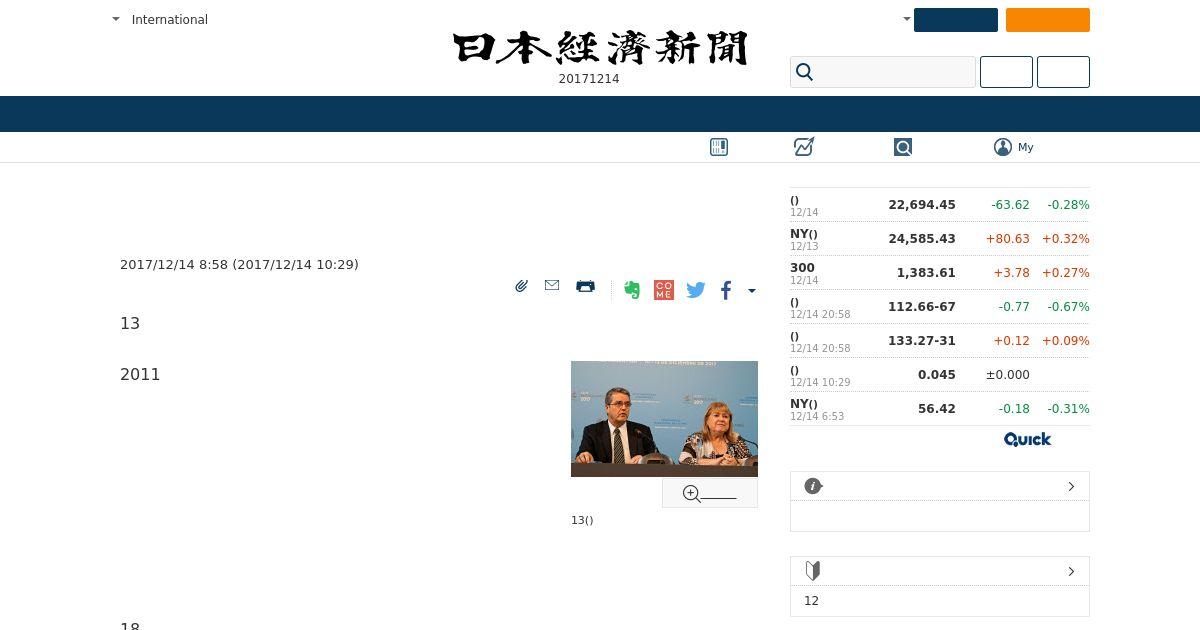1200x630 pixels.
Task: Click the 0.045 yield row
Action: pyautogui.click(x=940, y=375)
